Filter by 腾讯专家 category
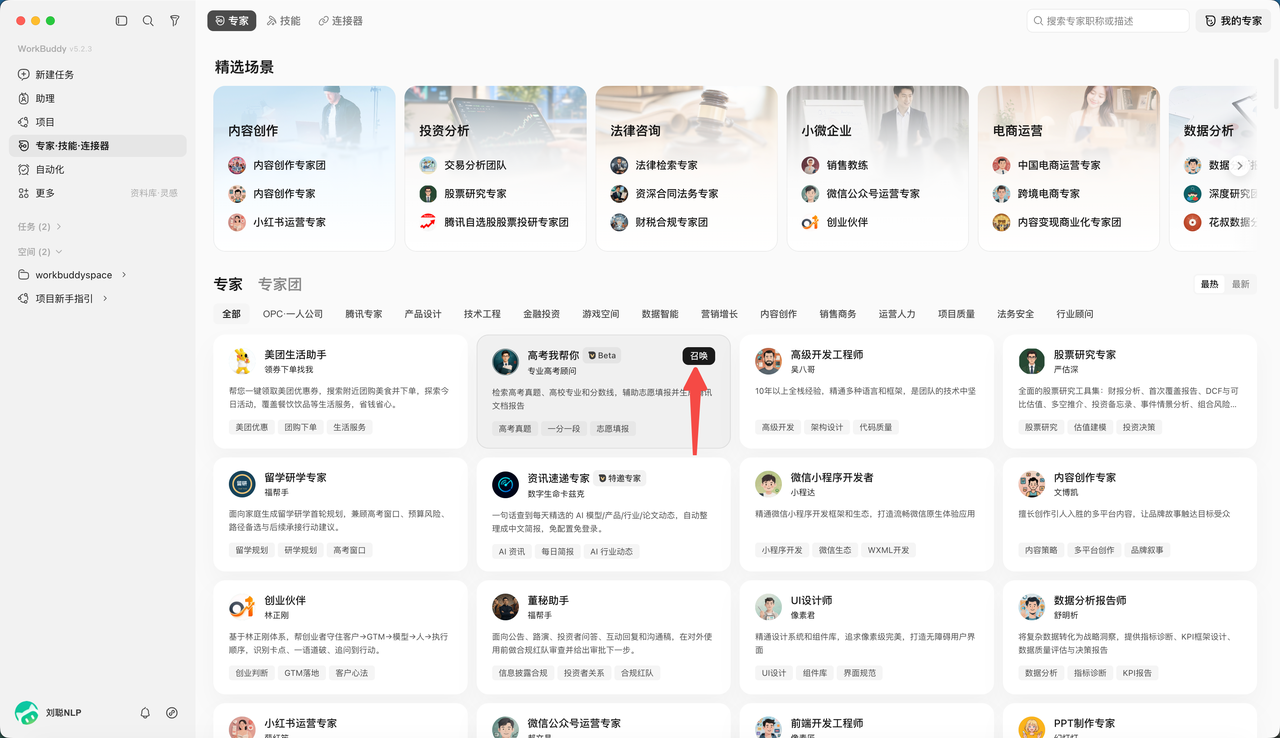This screenshot has height=738, width=1280. (x=364, y=314)
